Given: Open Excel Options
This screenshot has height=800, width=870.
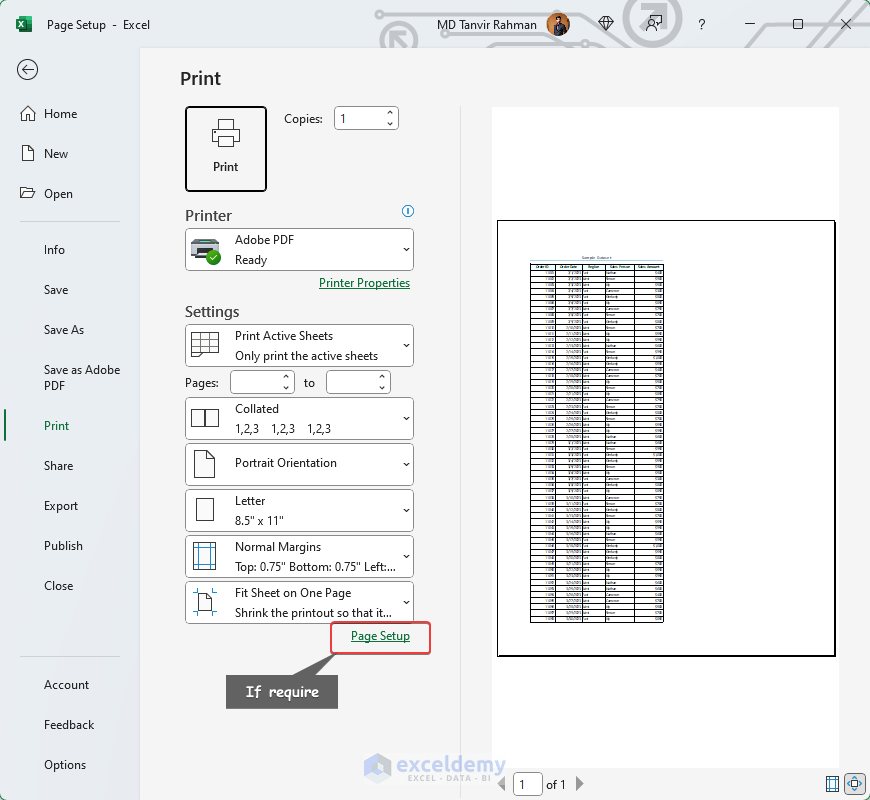Looking at the screenshot, I should (65, 764).
